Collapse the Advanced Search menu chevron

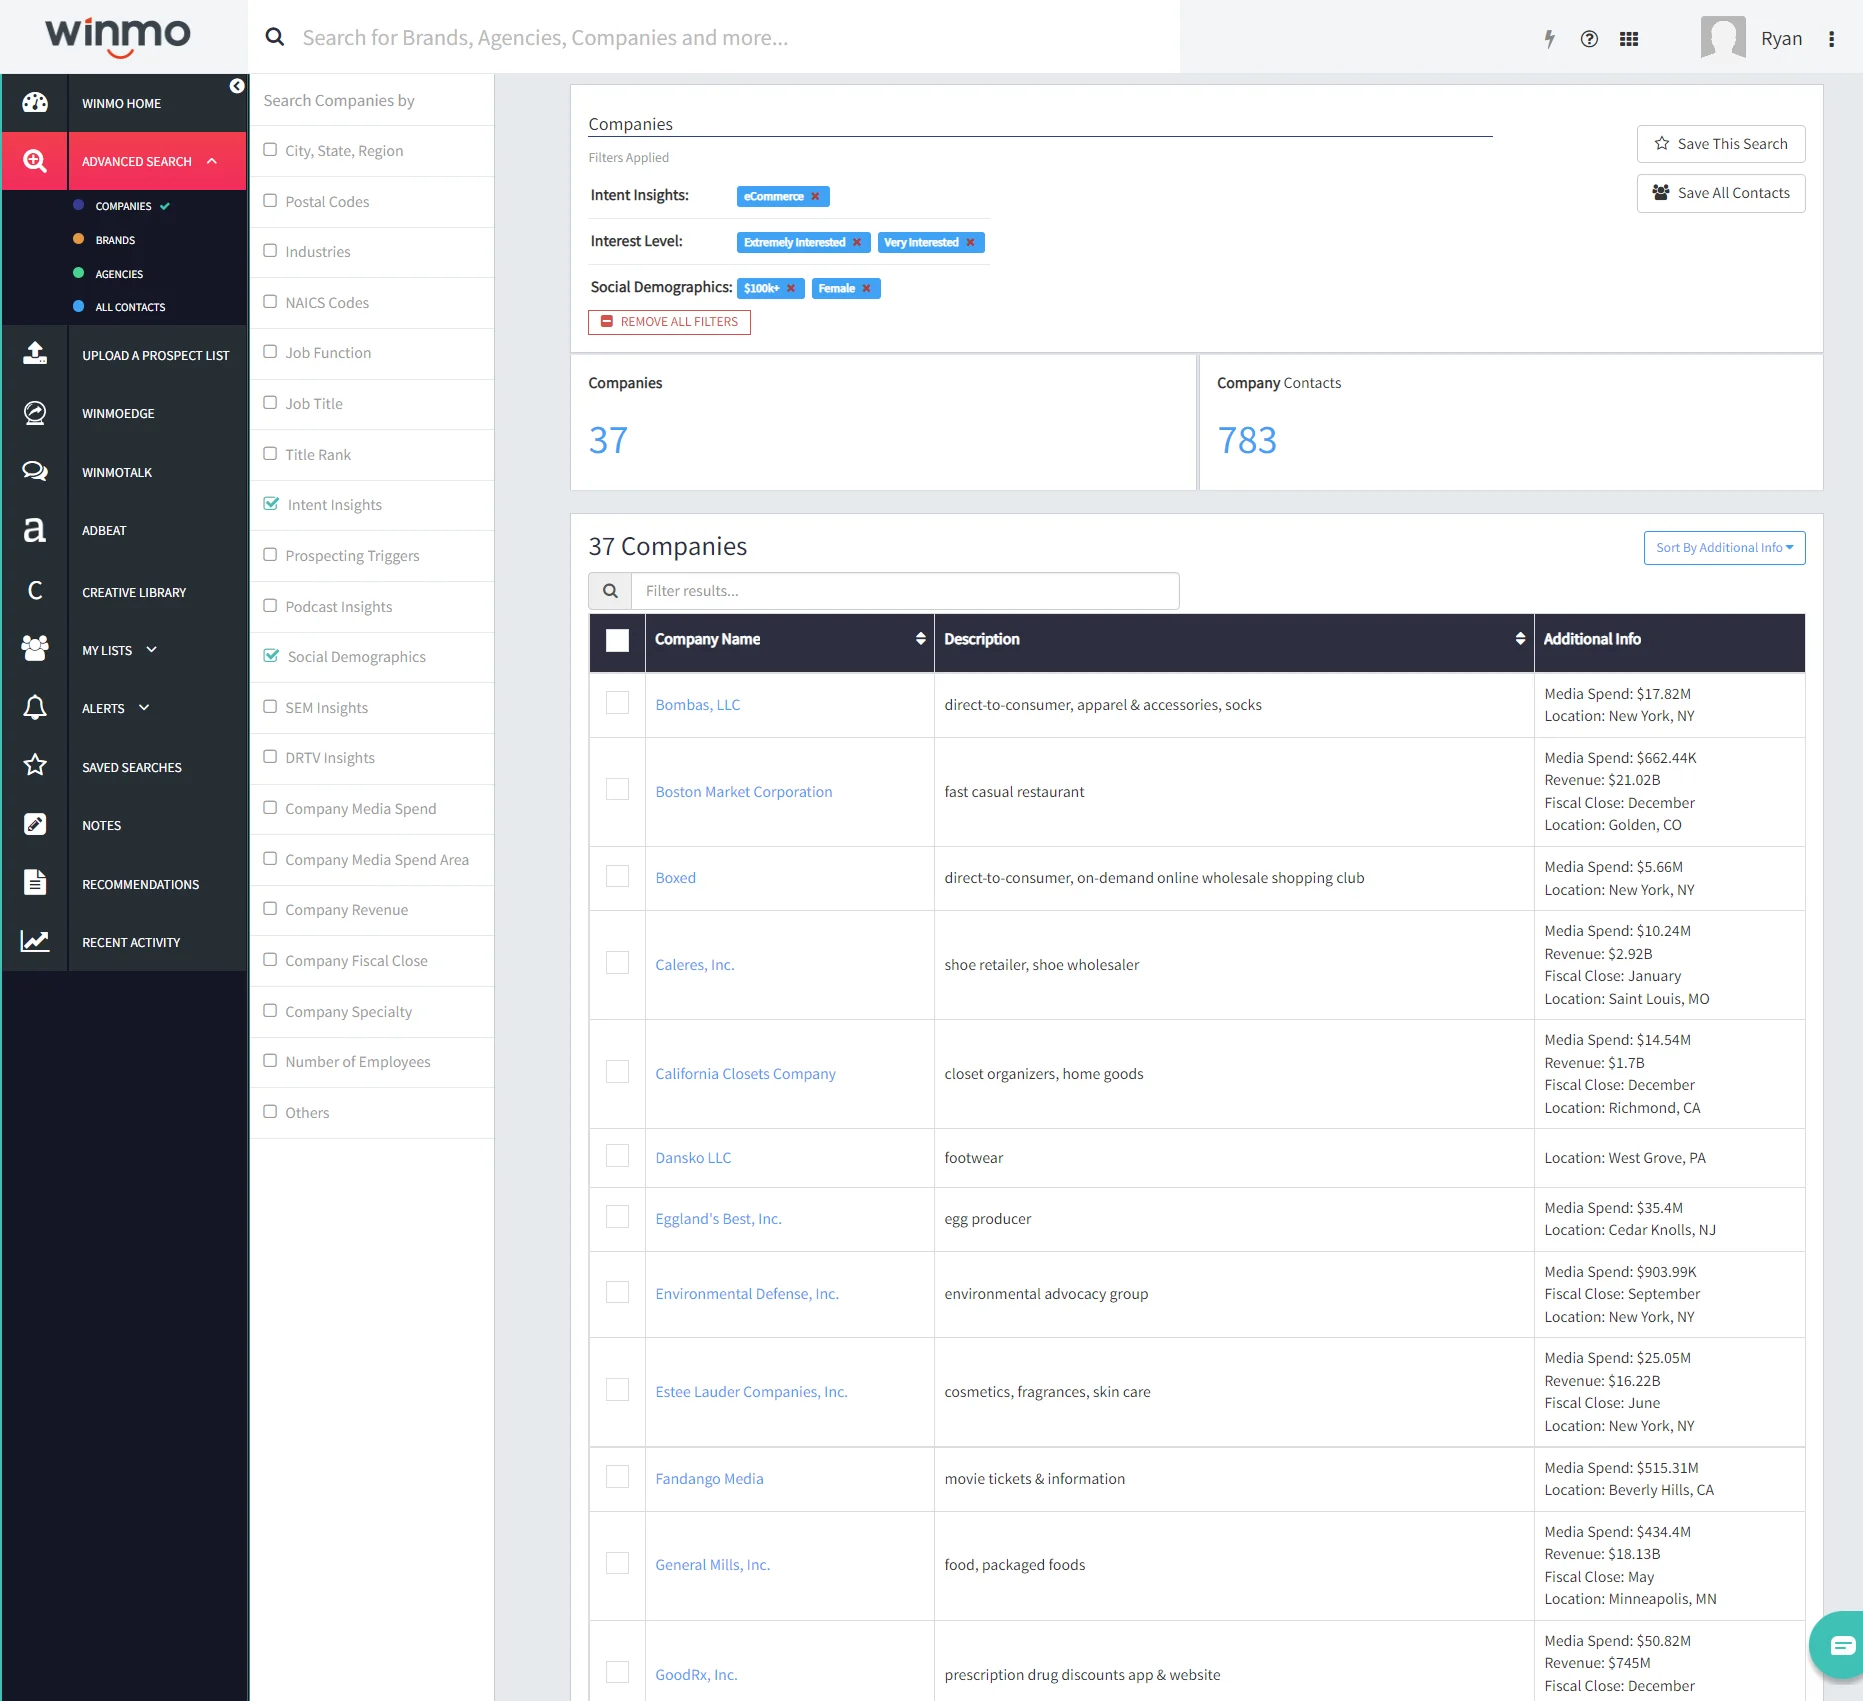point(212,161)
